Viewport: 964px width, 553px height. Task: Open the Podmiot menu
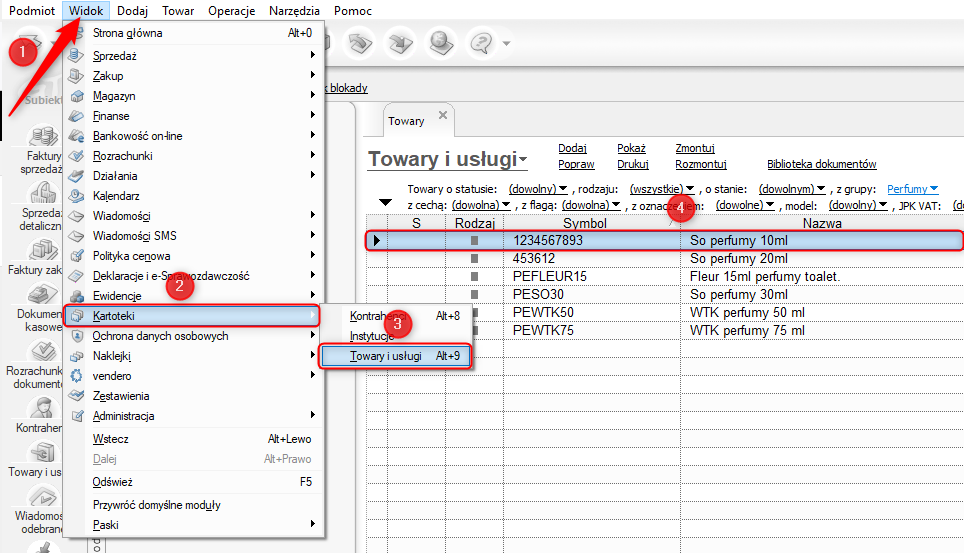(32, 10)
